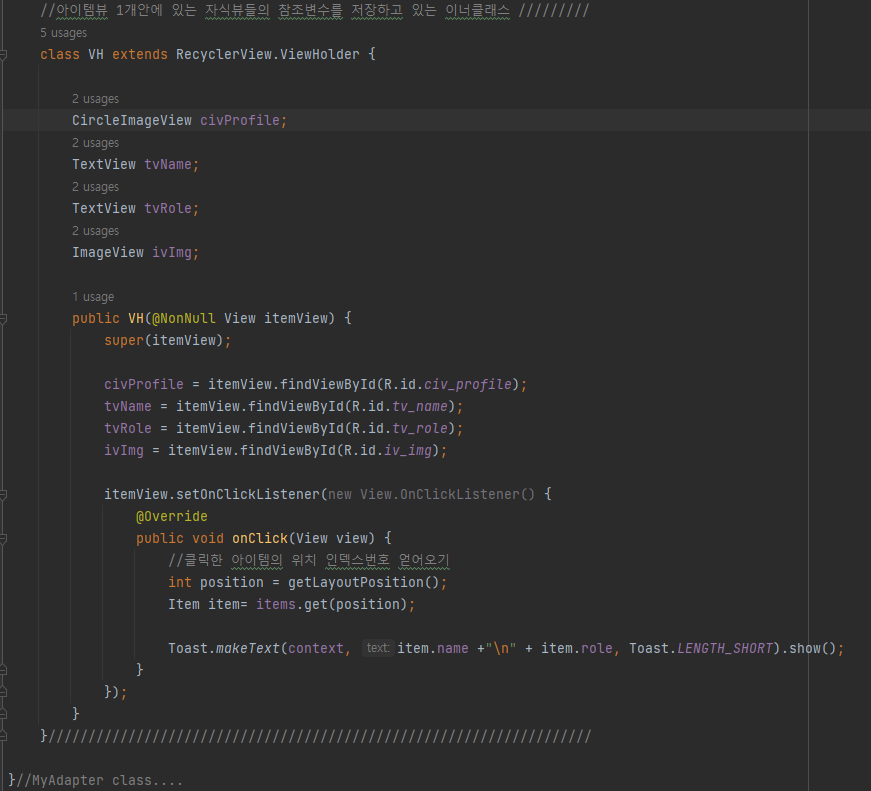Viewport: 871px width, 791px height.
Task: Click the 'super' keyword call
Action: (124, 341)
